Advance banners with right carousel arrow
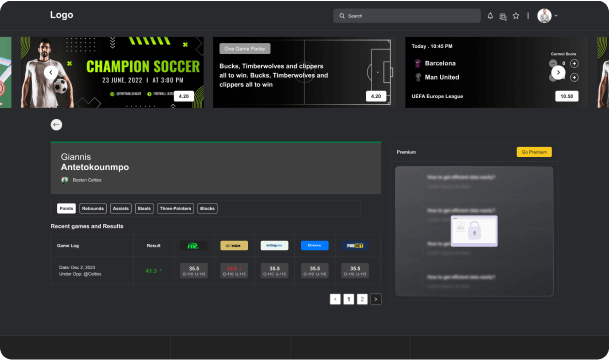Screen dimensions: 609x360 (x=558, y=72)
